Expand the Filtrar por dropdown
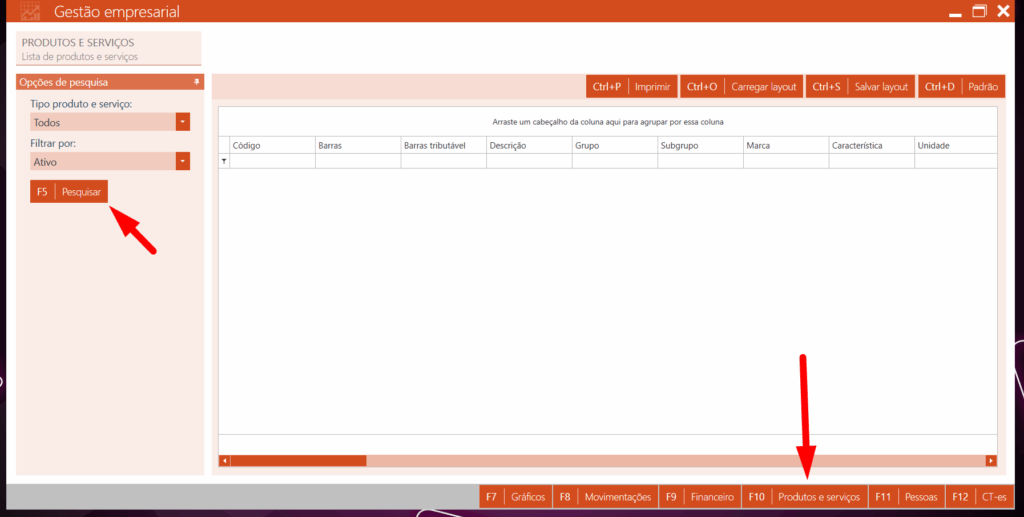1024x517 pixels. (182, 161)
